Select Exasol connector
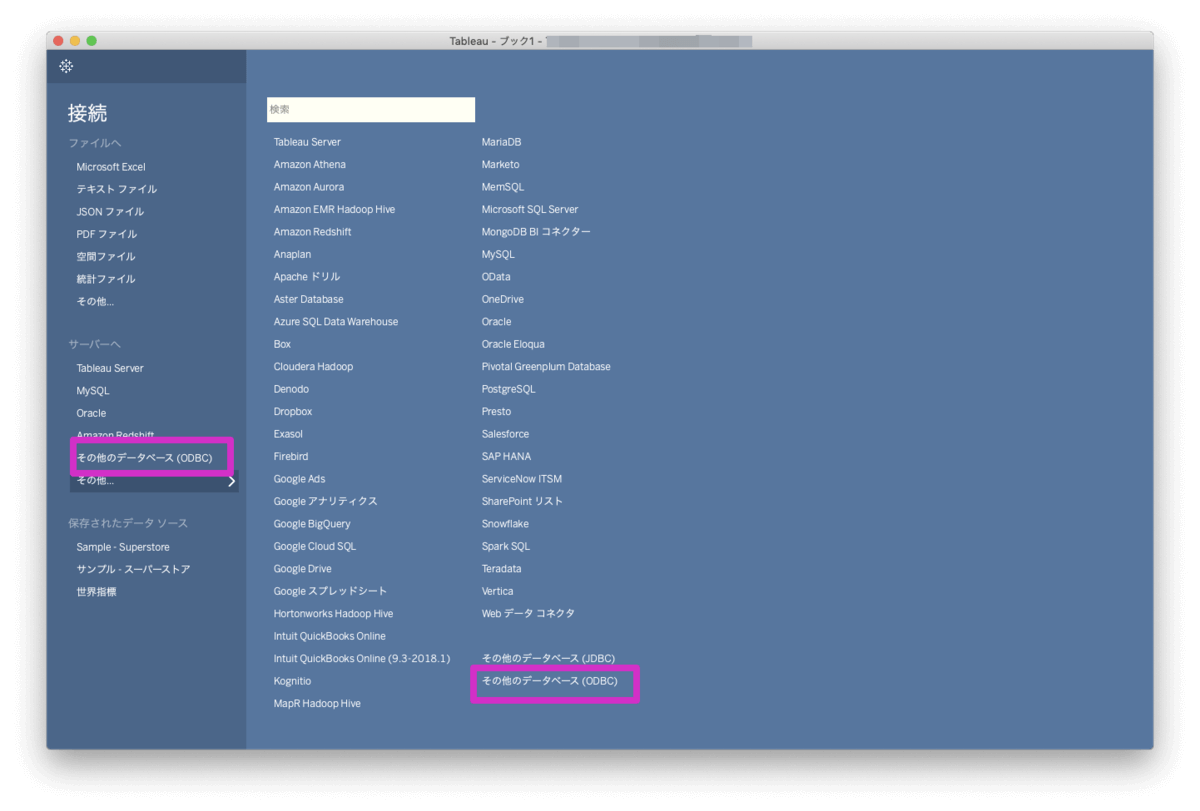Screen dimensions: 1200x811 coord(288,434)
